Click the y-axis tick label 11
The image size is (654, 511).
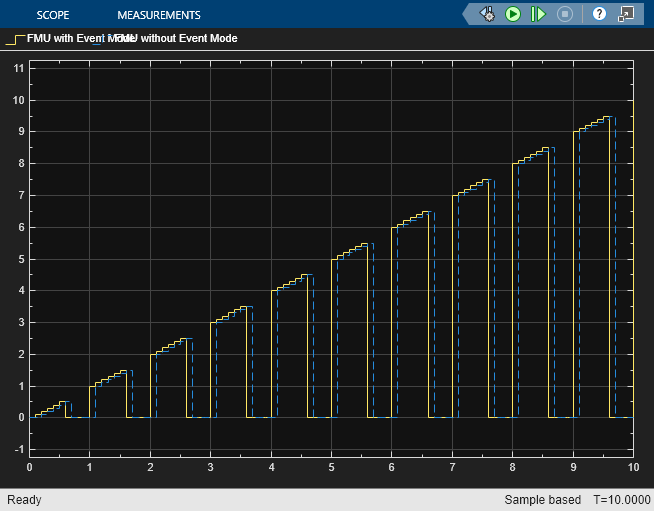(17, 68)
